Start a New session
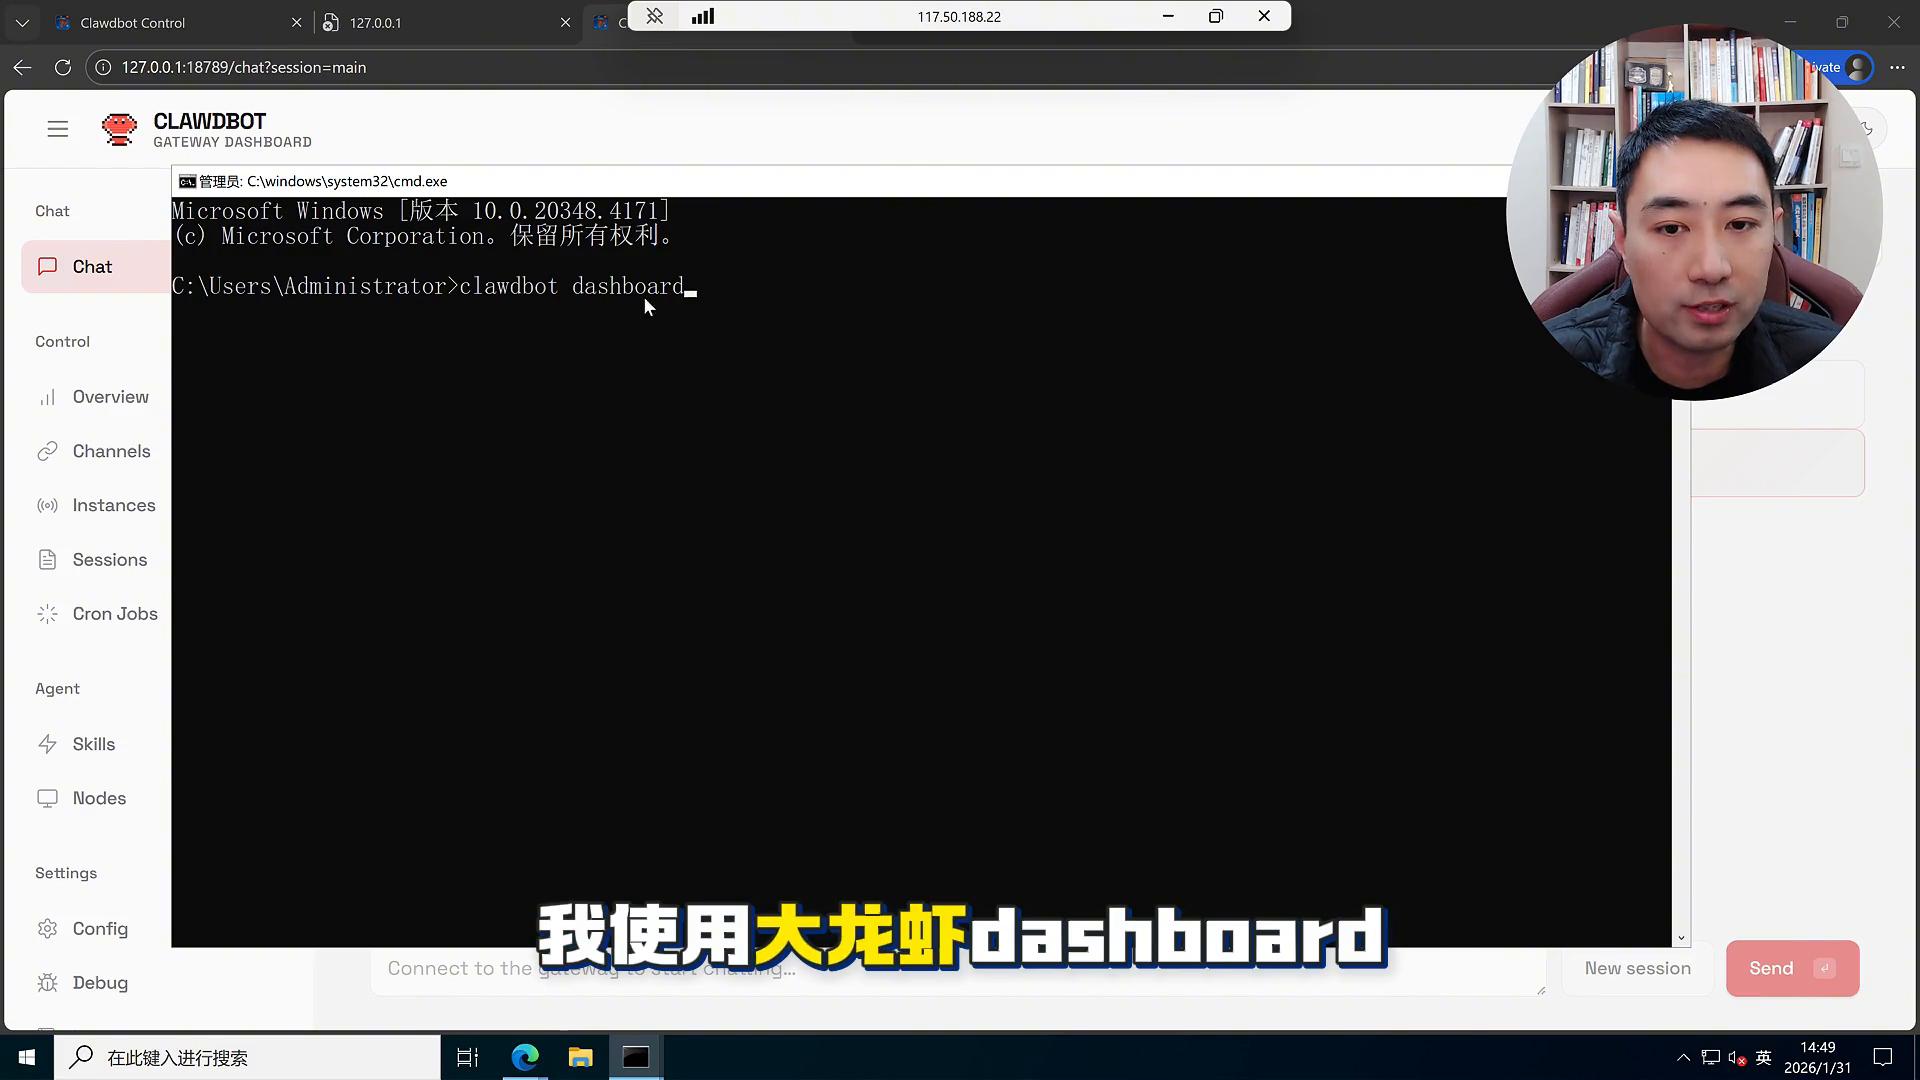 coord(1637,968)
